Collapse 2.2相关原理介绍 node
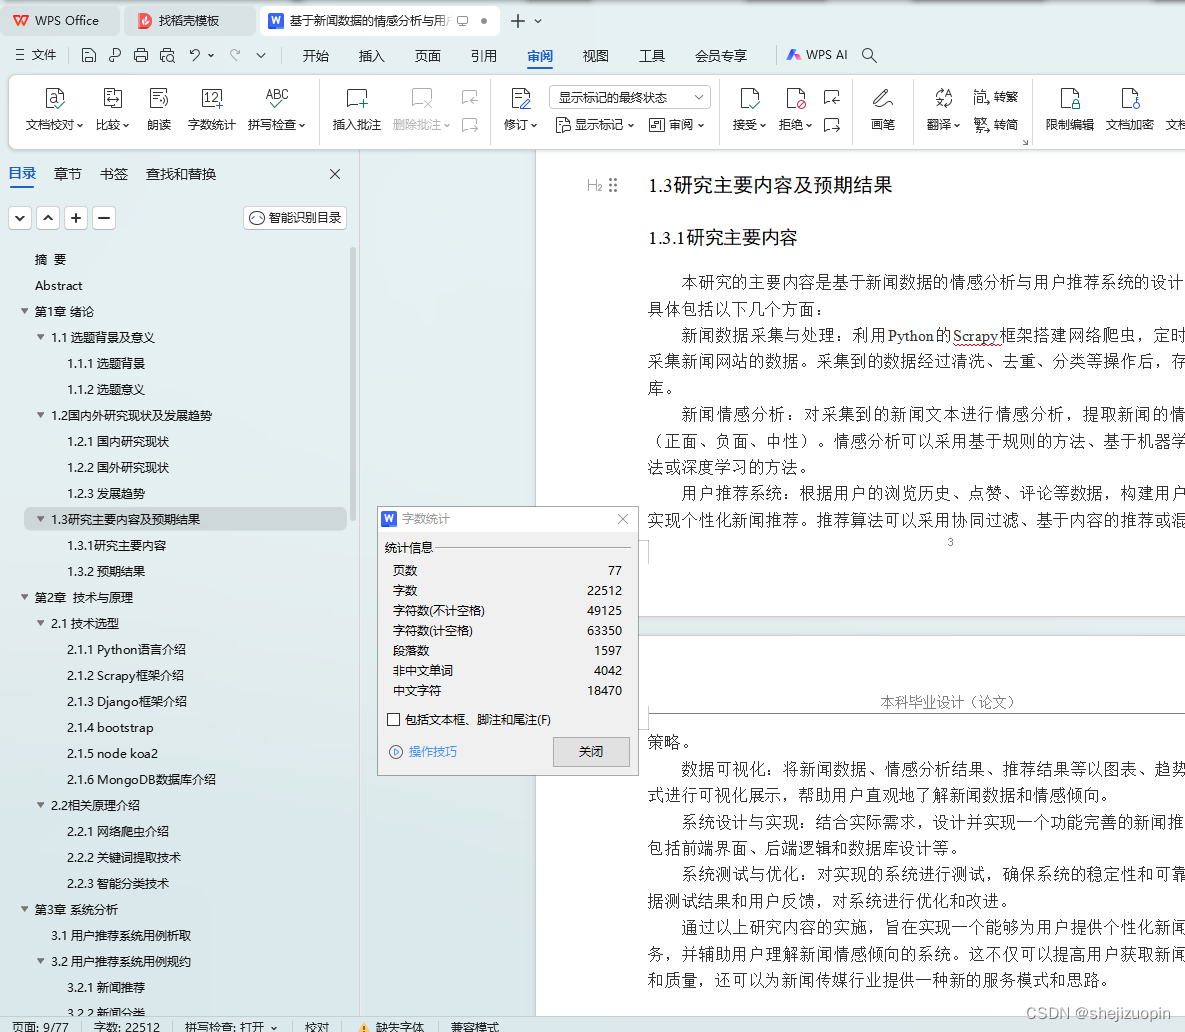Image resolution: width=1185 pixels, height=1032 pixels. (x=41, y=805)
